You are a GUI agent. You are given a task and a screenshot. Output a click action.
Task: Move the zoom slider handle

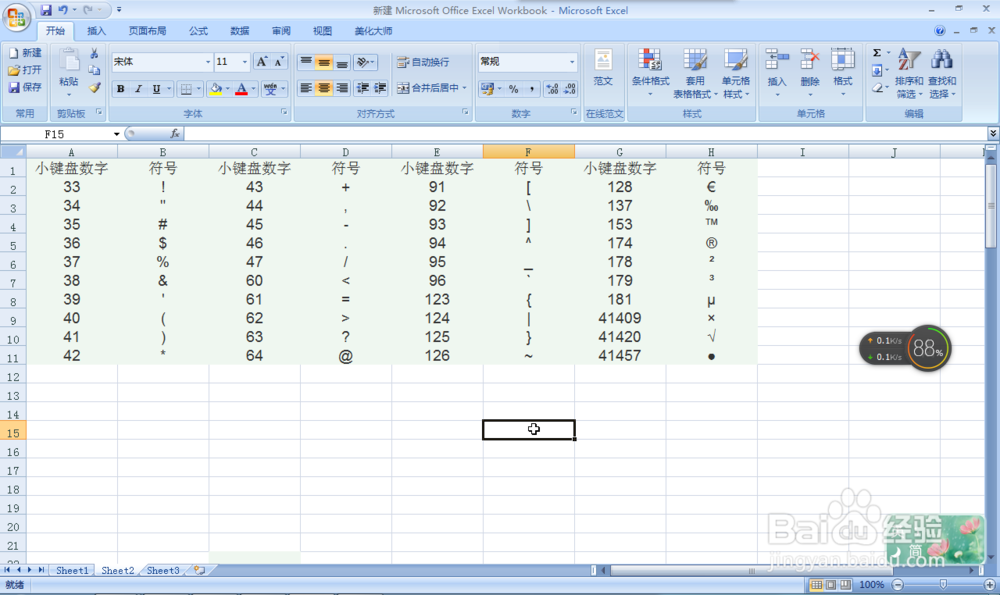943,584
